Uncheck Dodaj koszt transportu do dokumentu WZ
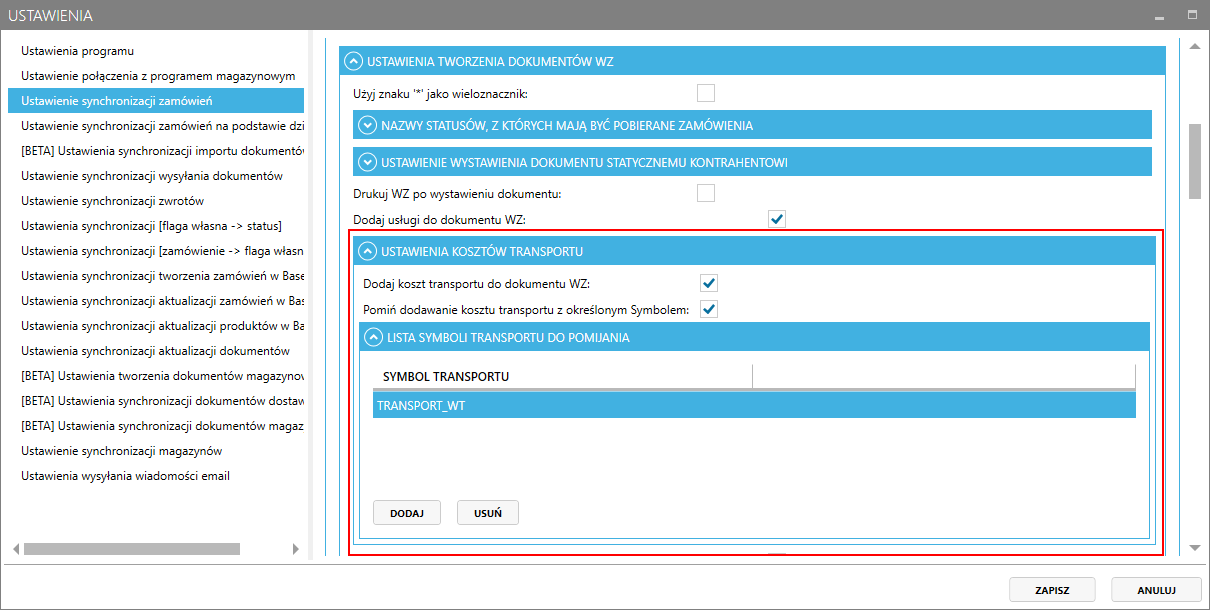Image resolution: width=1210 pixels, height=610 pixels. (709, 283)
